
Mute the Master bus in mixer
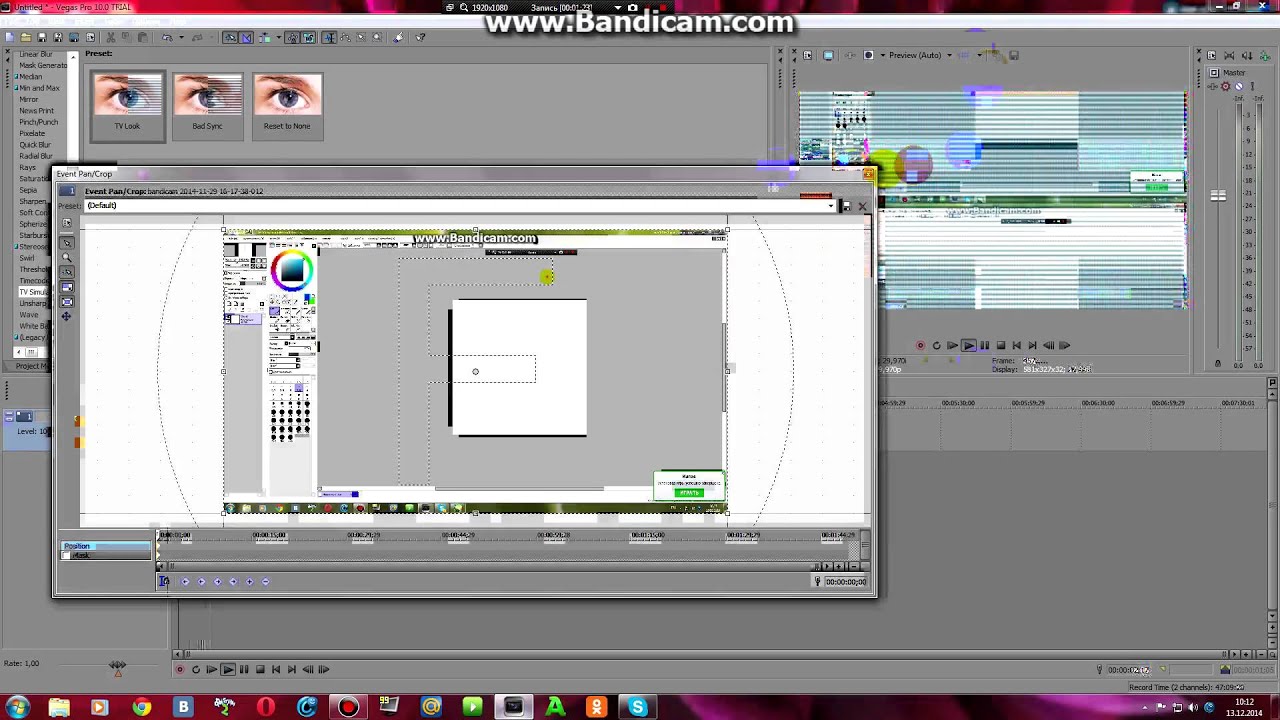click(1239, 86)
